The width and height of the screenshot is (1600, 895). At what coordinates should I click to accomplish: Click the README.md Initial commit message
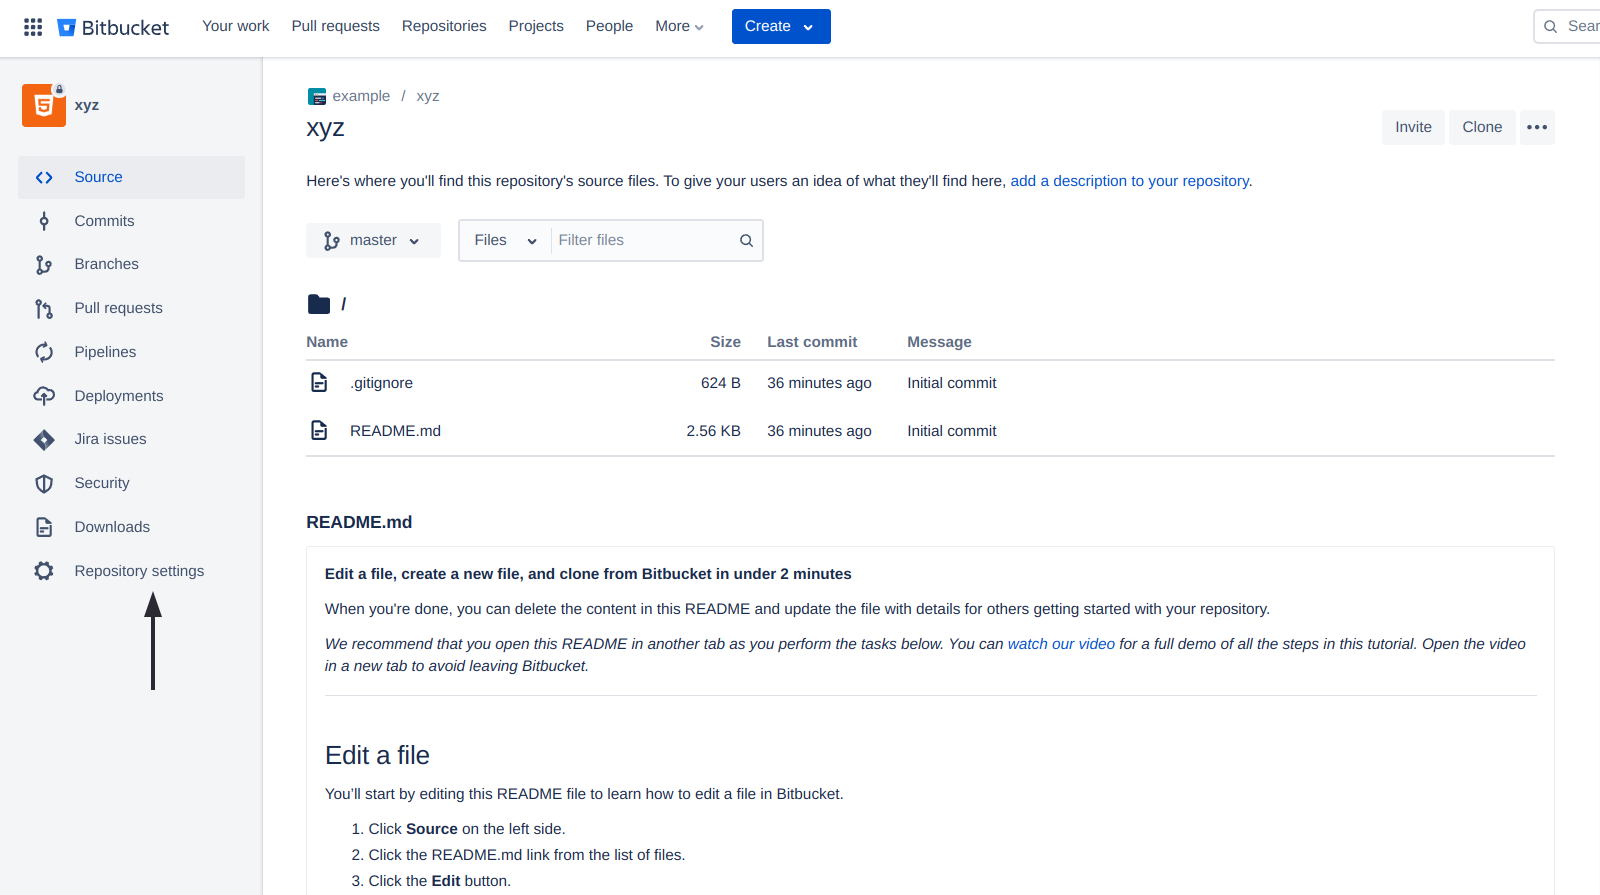click(x=952, y=431)
